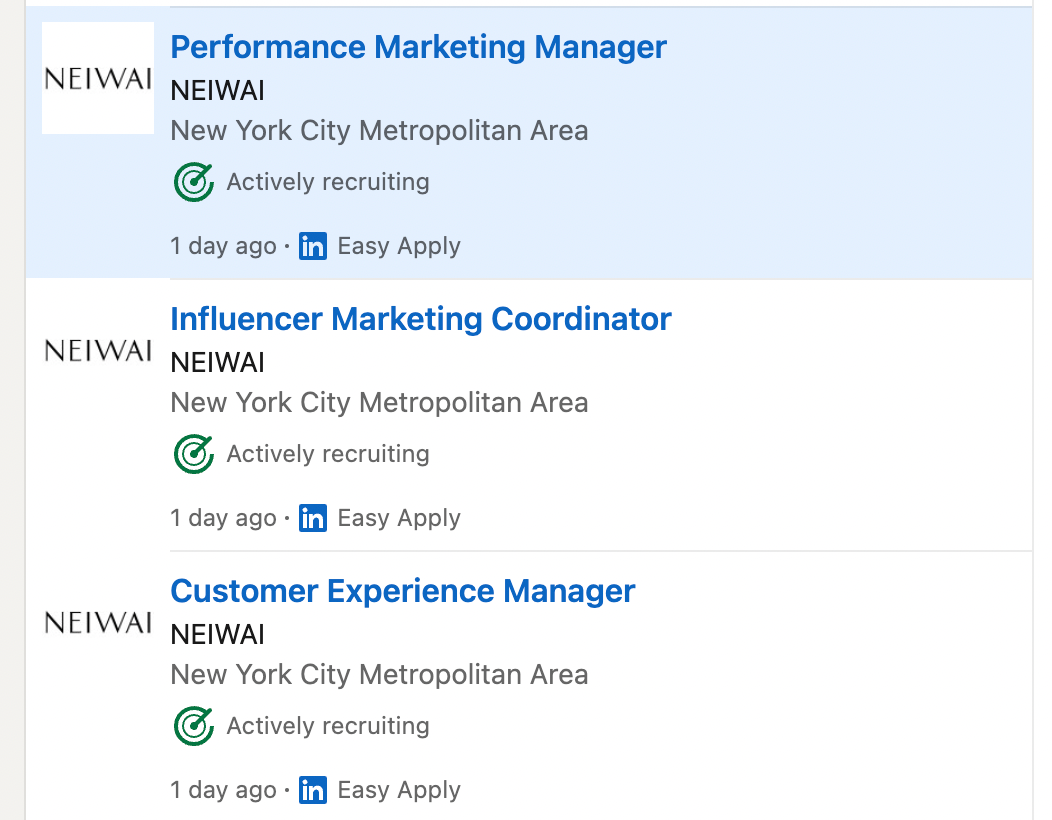Click NEIWAI logo on Performance Marketing listing
The image size is (1052, 820).
click(x=98, y=79)
